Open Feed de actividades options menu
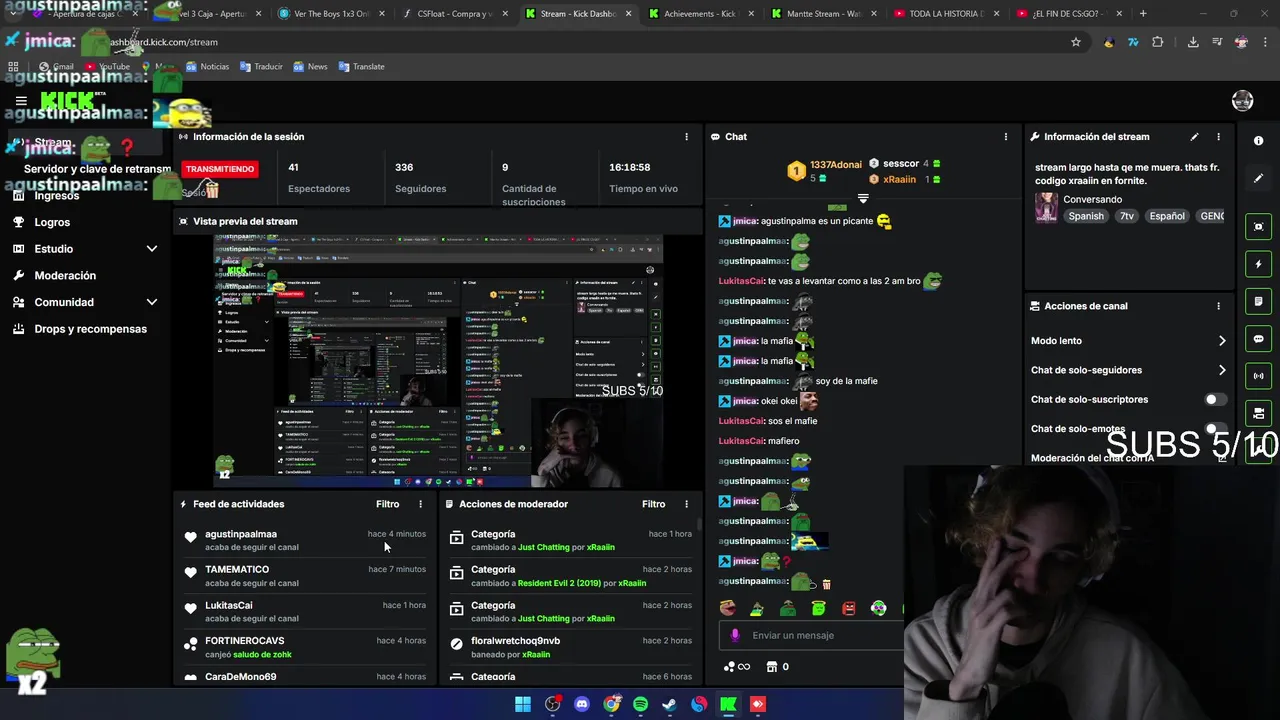1280x720 pixels. click(x=420, y=504)
